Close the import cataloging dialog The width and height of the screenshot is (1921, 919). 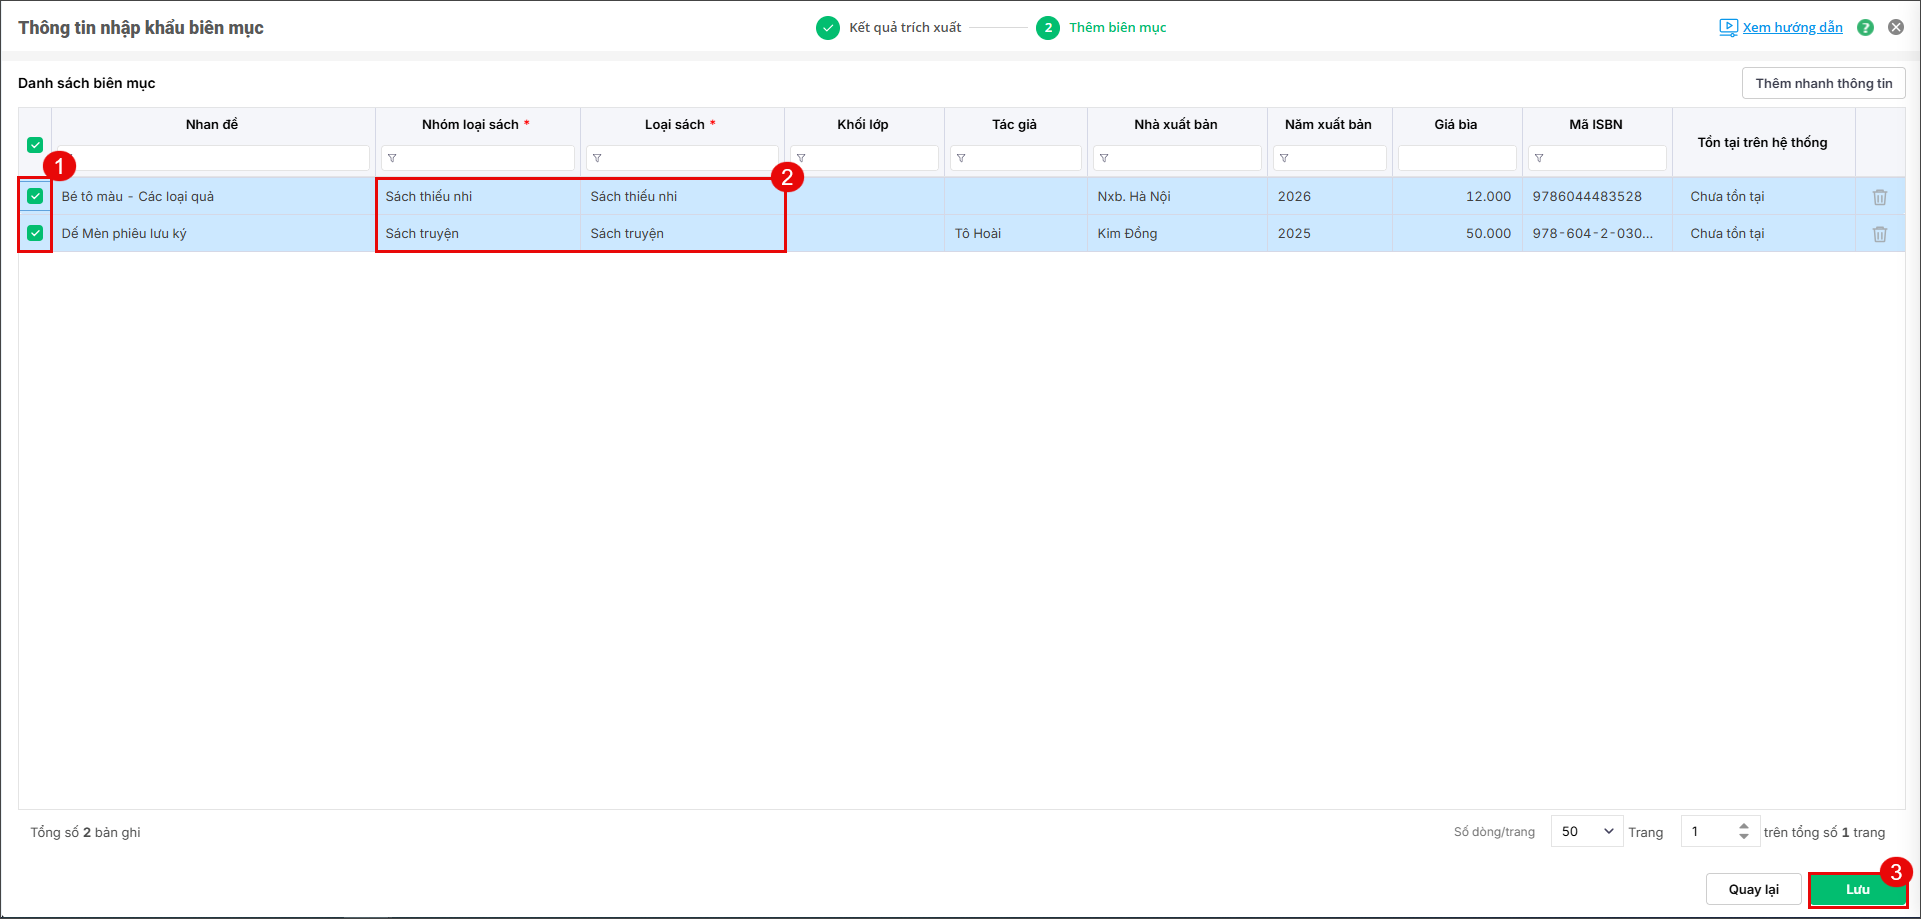(1896, 28)
